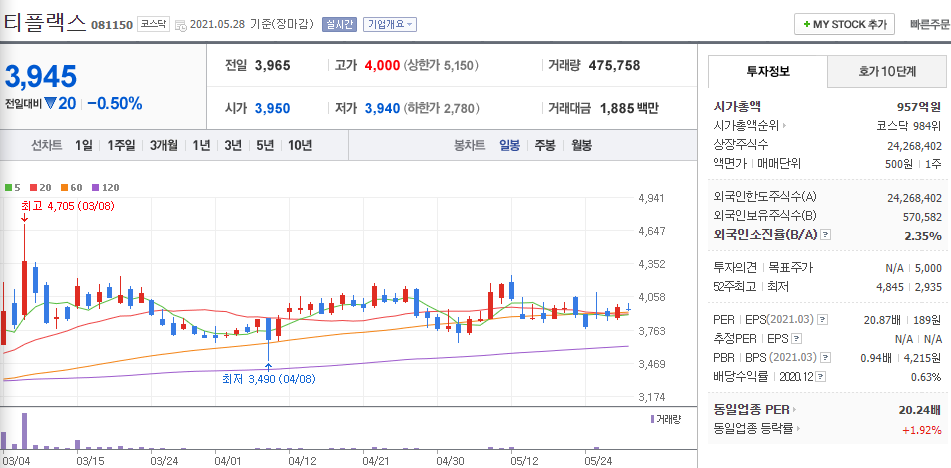Click the purple 120-day moving average swatch
The width and height of the screenshot is (951, 468).
click(x=95, y=187)
